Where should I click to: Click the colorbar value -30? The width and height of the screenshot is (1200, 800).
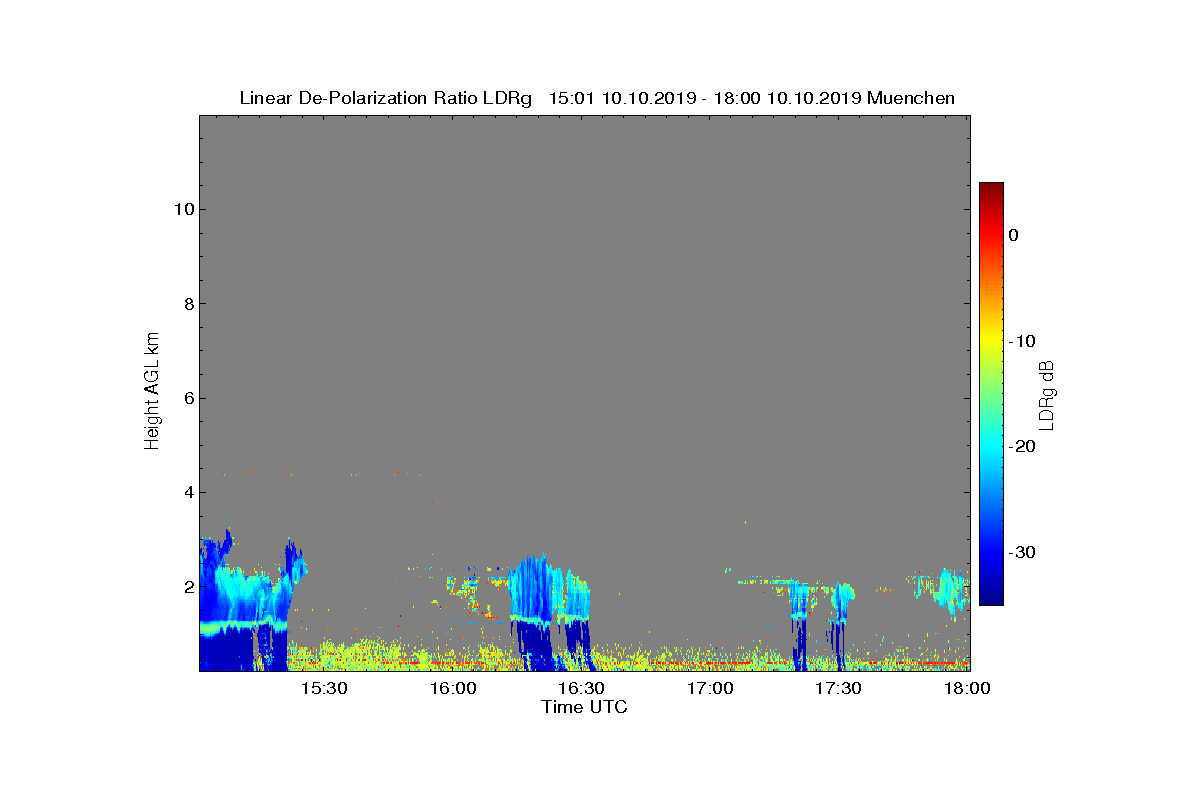pyautogui.click(x=1021, y=553)
